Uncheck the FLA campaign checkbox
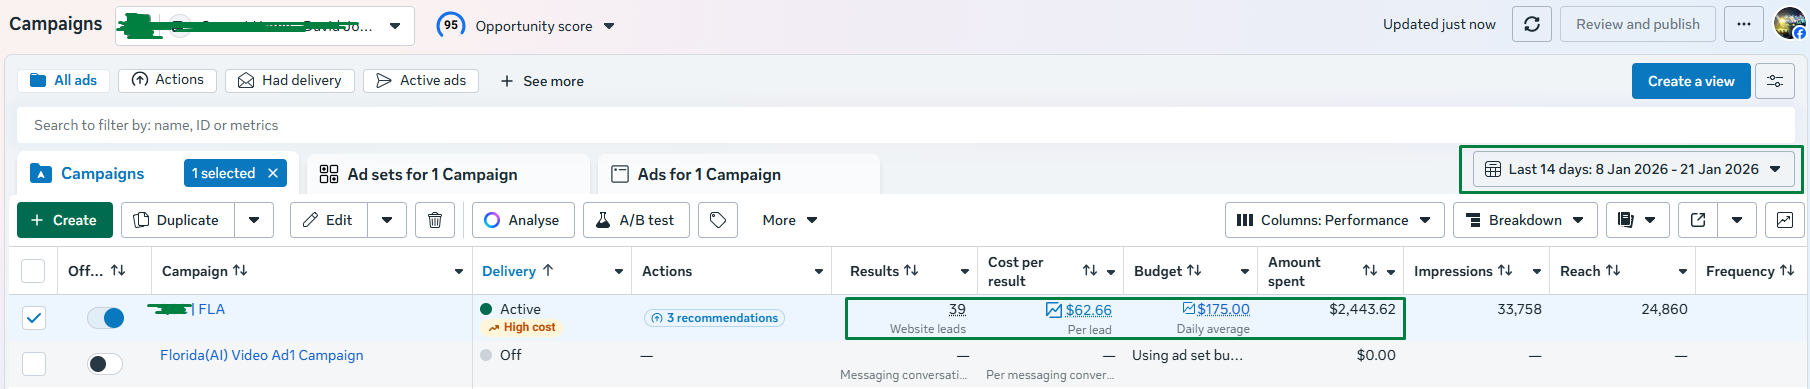Image resolution: width=1810 pixels, height=389 pixels. click(x=33, y=318)
